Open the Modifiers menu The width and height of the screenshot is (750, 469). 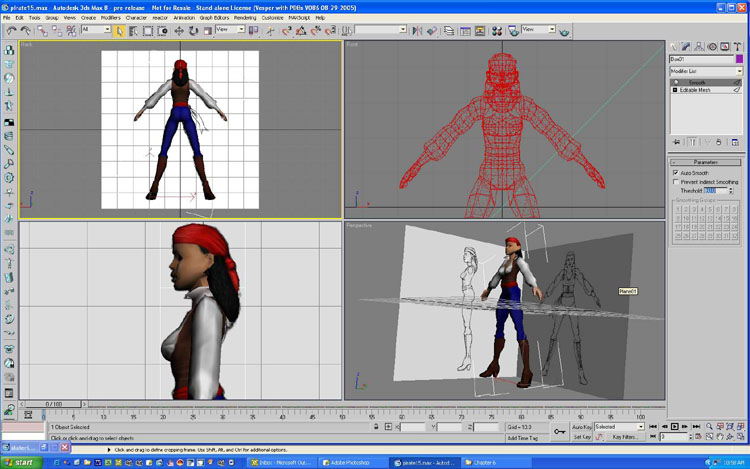[111, 18]
